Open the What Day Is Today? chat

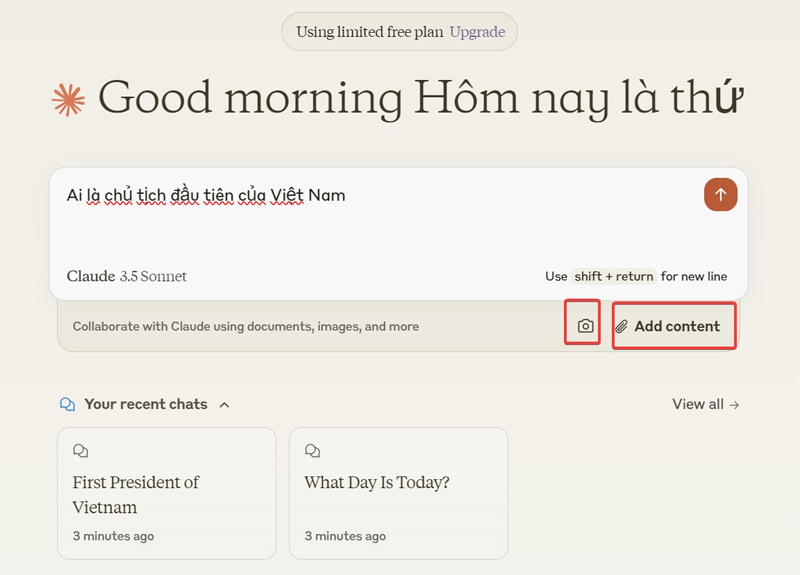(x=398, y=494)
